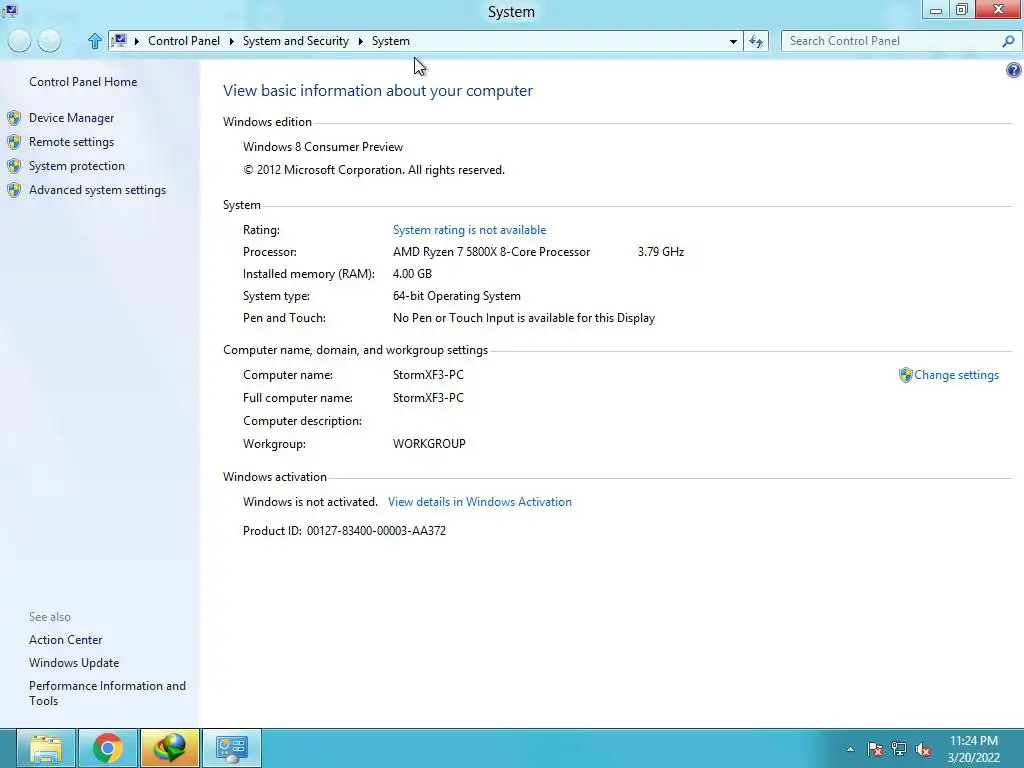Click the shield icon beside Advanced system settings
This screenshot has height=768, width=1024.
click(14, 190)
